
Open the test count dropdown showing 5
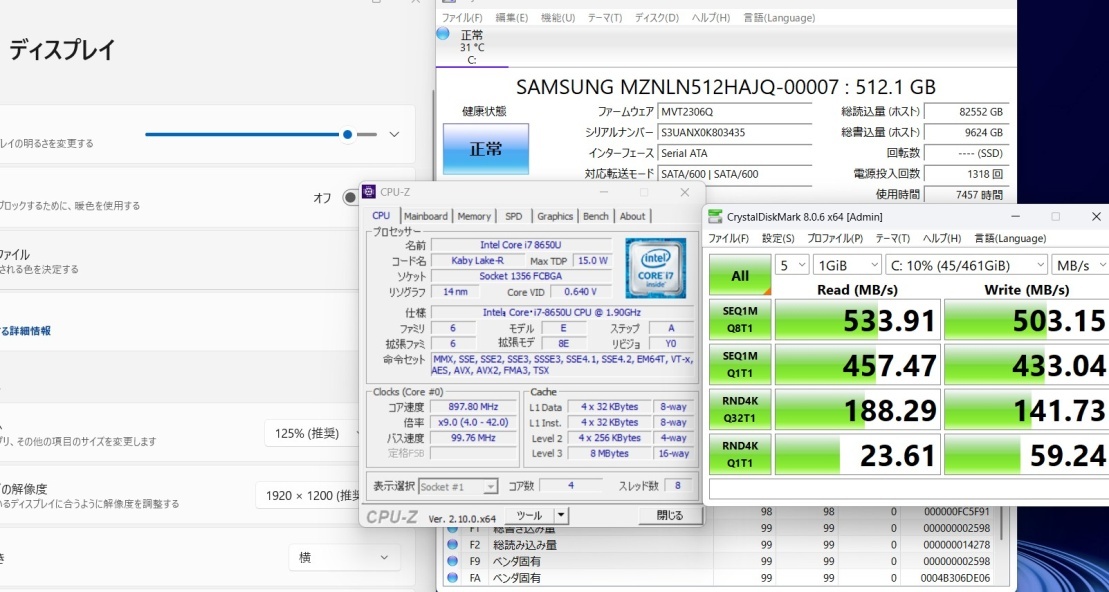pos(792,265)
